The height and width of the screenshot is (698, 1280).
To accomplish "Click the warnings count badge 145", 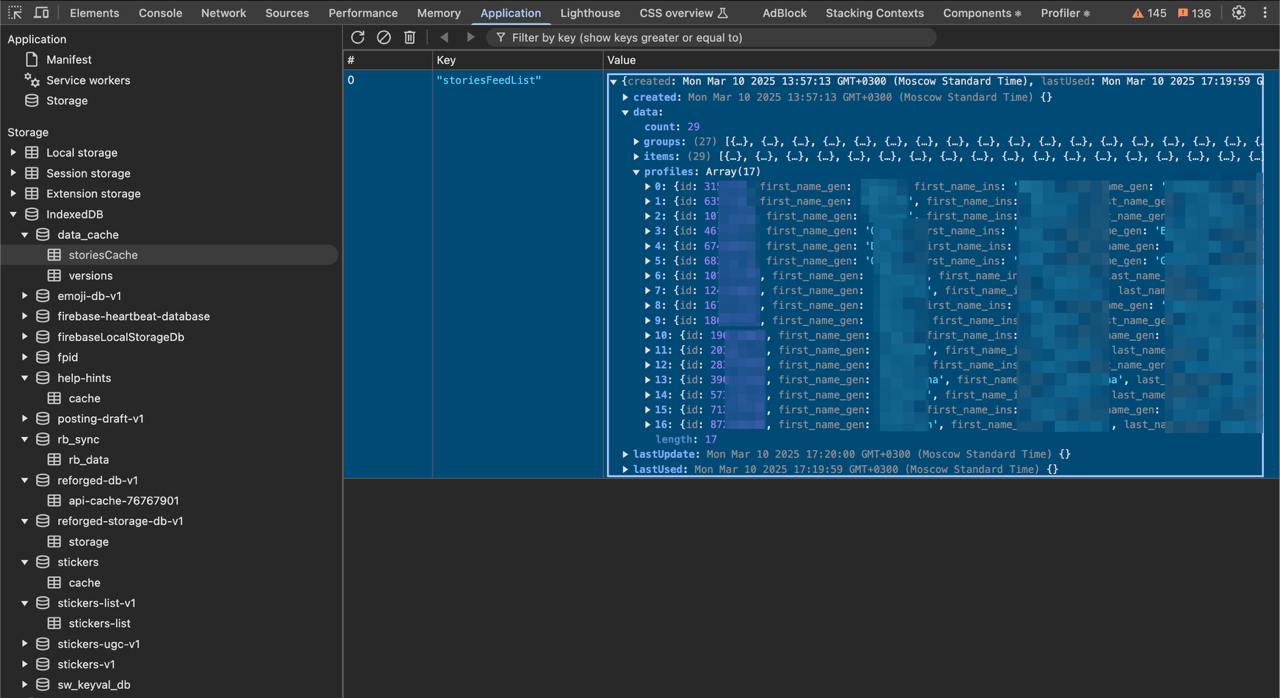I will click(x=1149, y=13).
